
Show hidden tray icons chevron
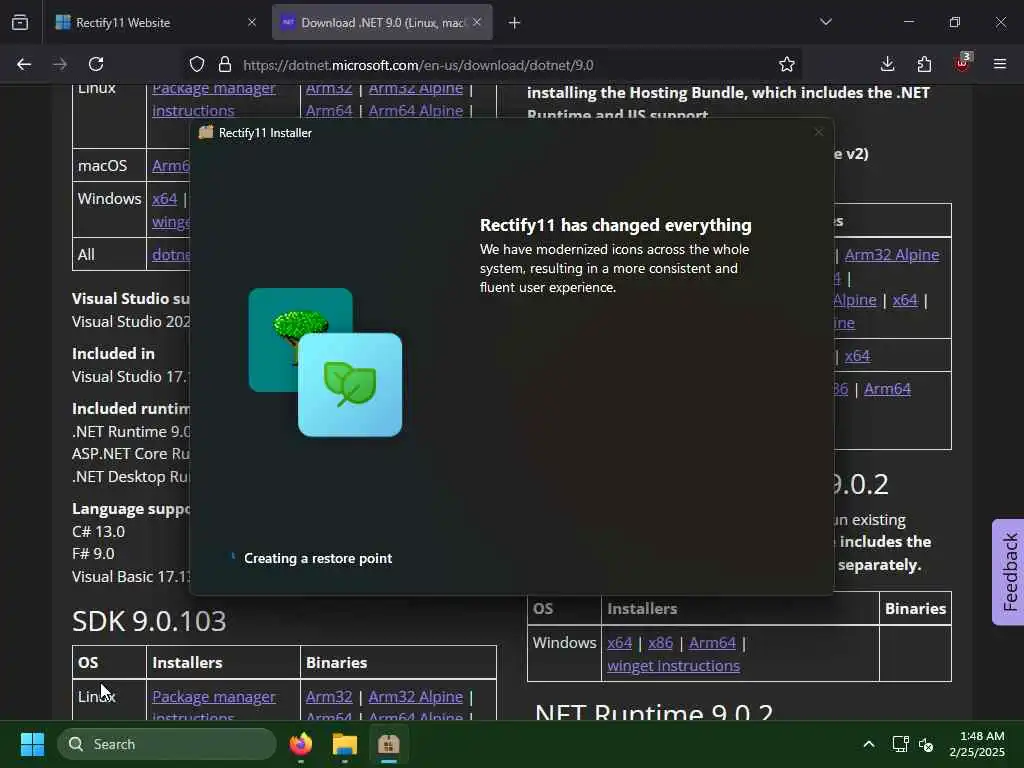click(x=869, y=744)
